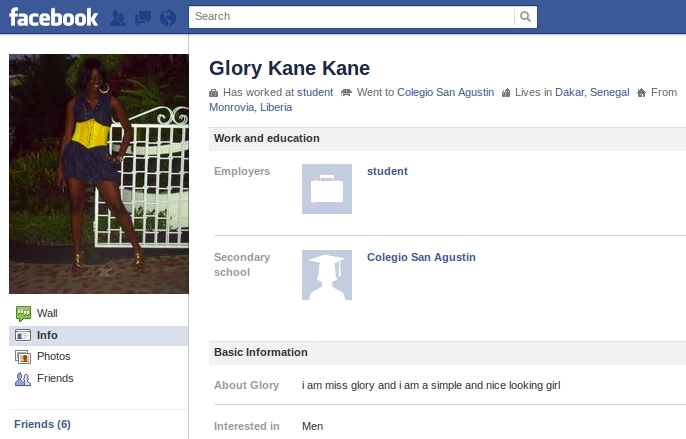Go to the Photos section
The height and width of the screenshot is (439, 686).
click(53, 357)
